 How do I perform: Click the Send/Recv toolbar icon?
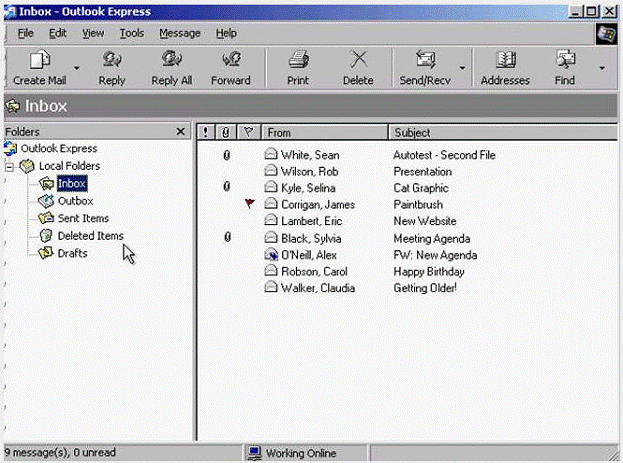pos(426,66)
